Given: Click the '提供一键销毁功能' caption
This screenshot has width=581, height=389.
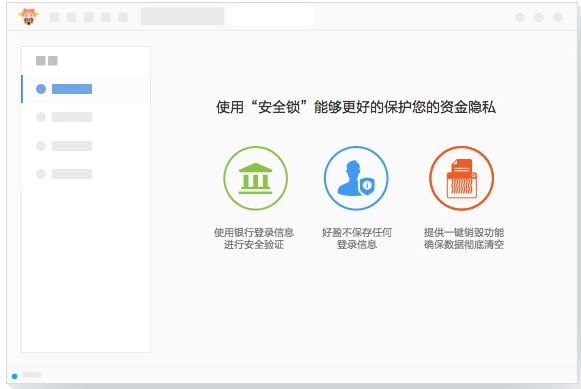Looking at the screenshot, I should click(464, 232).
